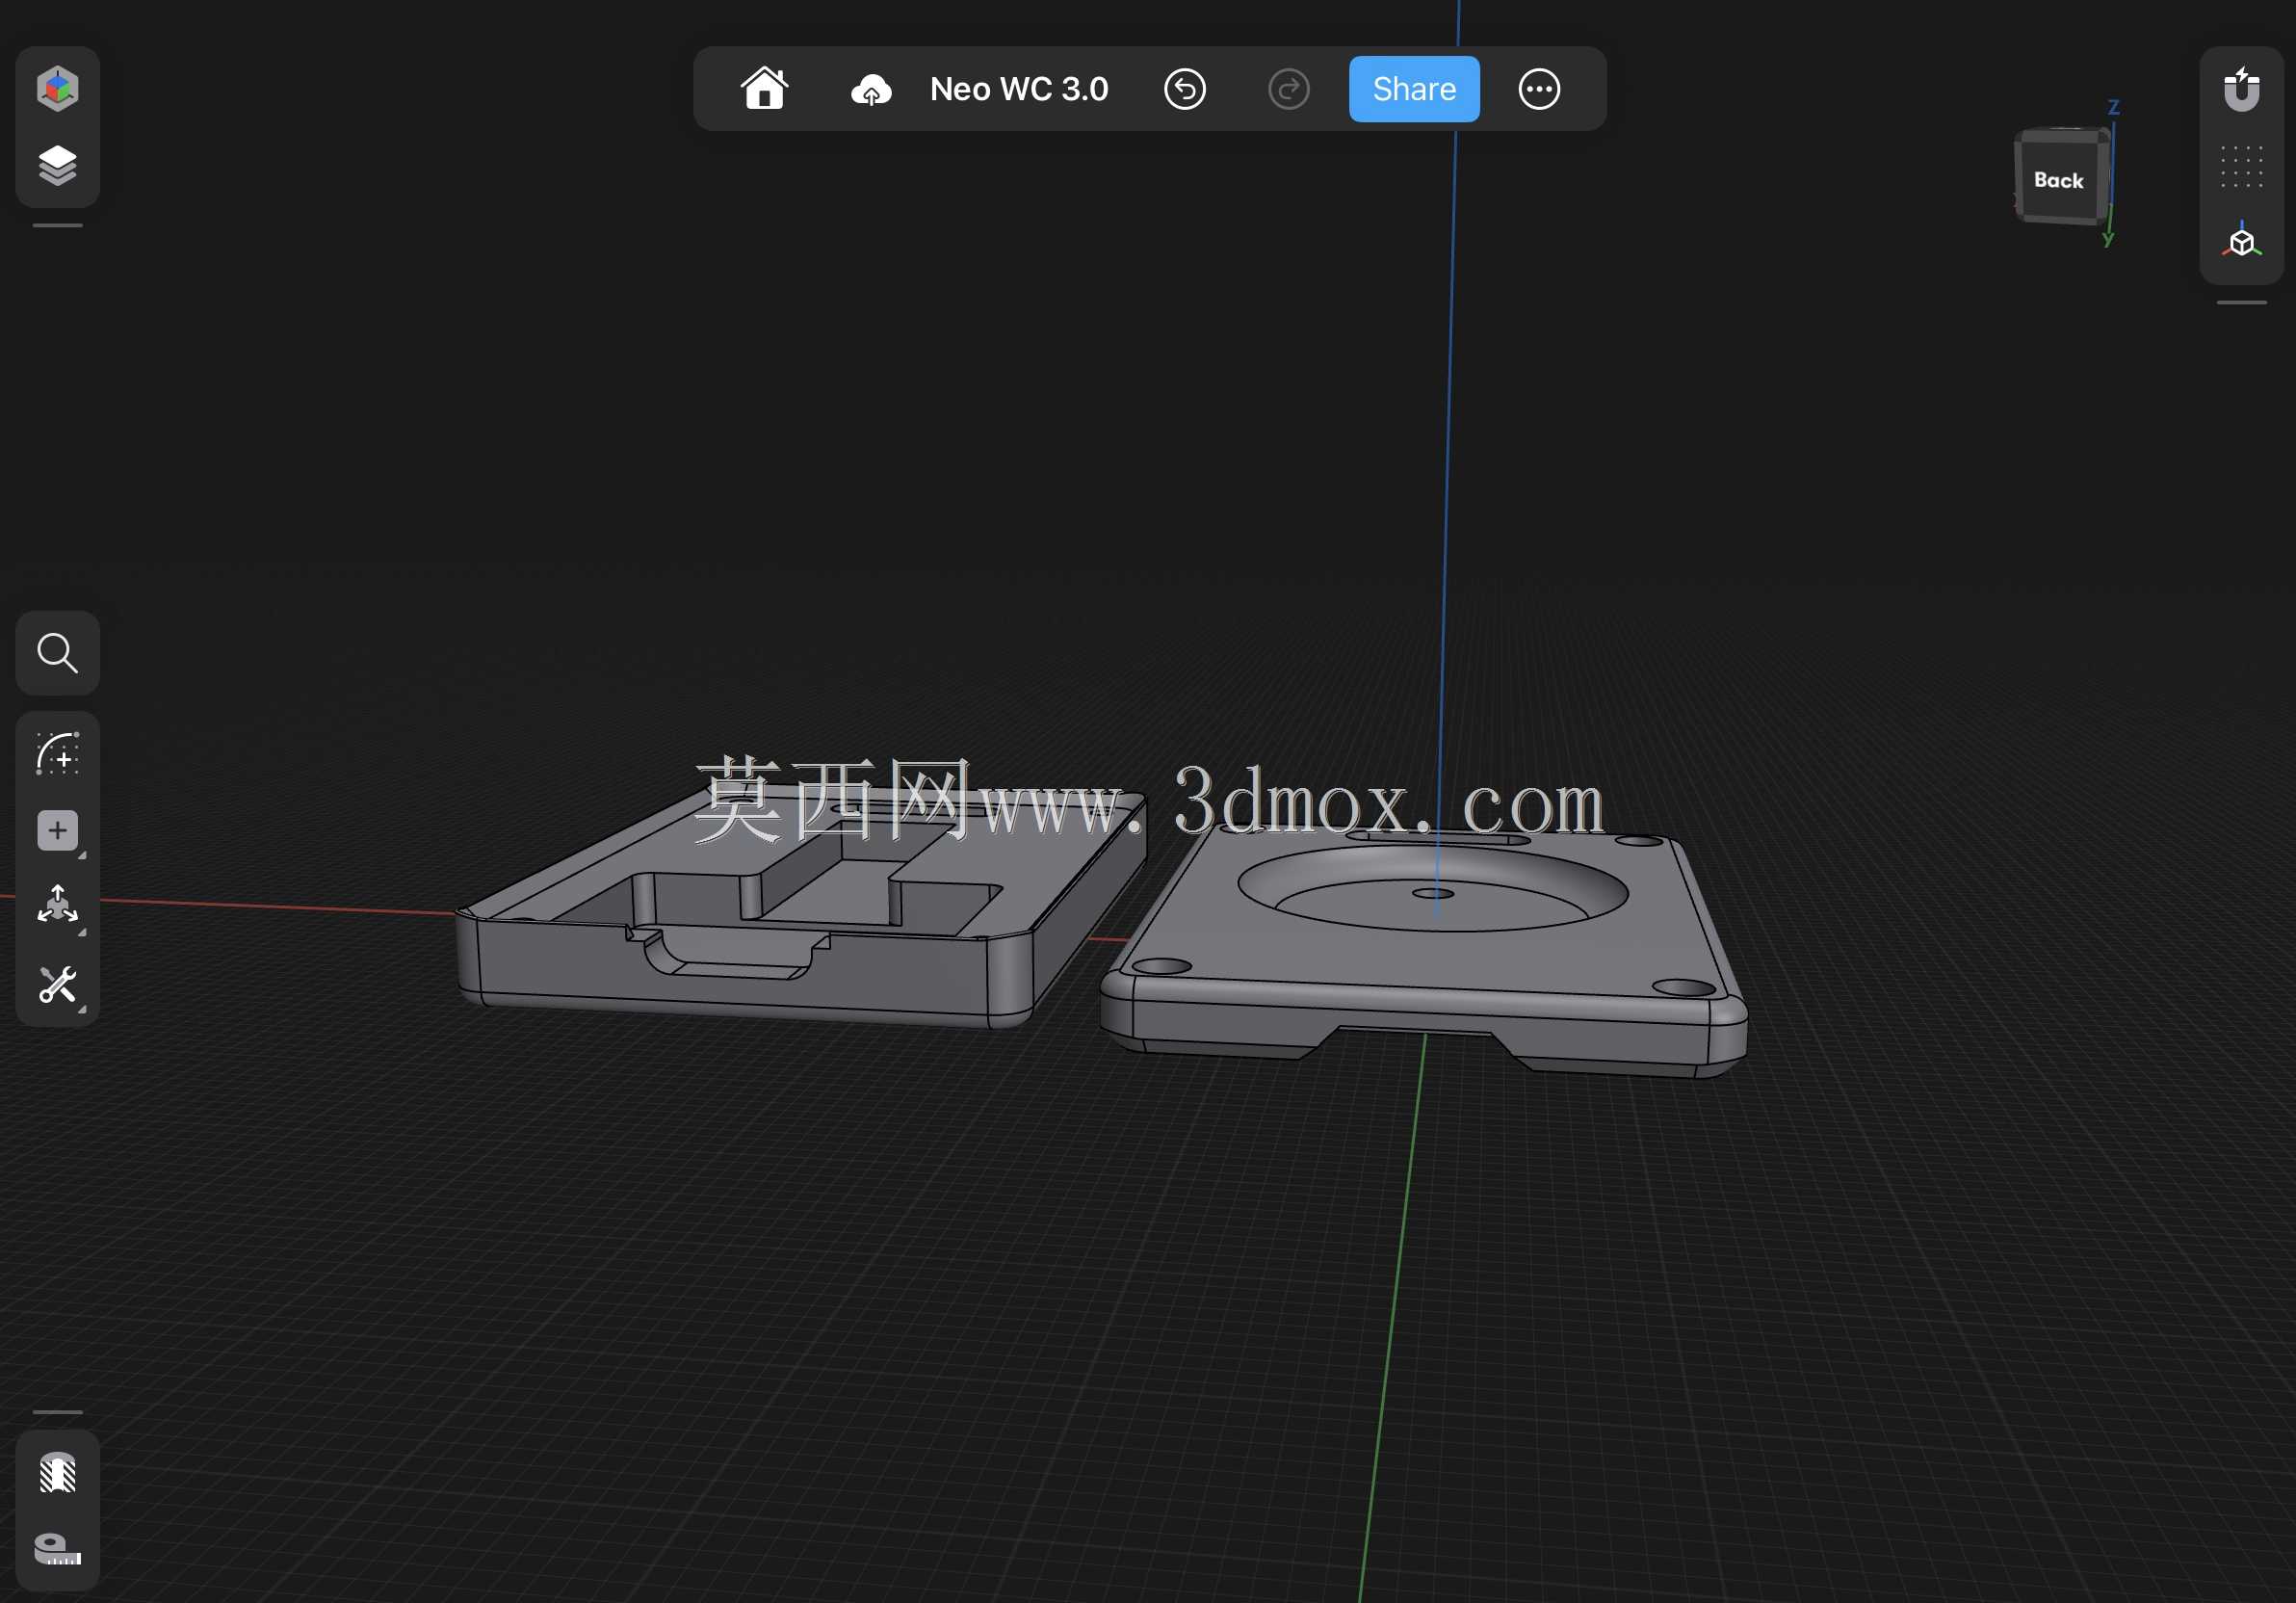The width and height of the screenshot is (2296, 1603).
Task: Open the search magnifier tool
Action: (57, 653)
